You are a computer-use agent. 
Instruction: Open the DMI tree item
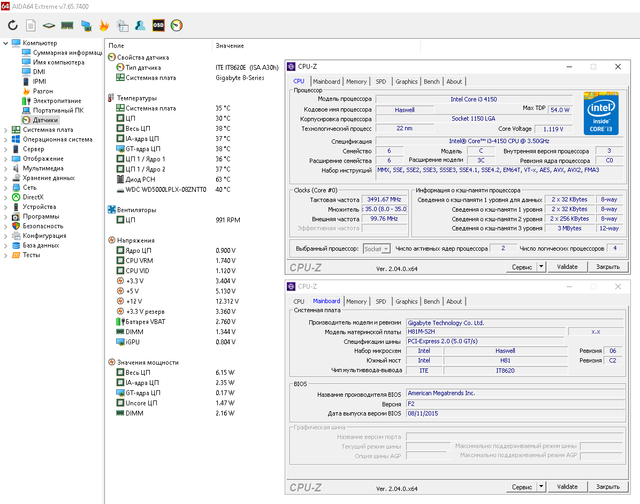pyautogui.click(x=34, y=71)
